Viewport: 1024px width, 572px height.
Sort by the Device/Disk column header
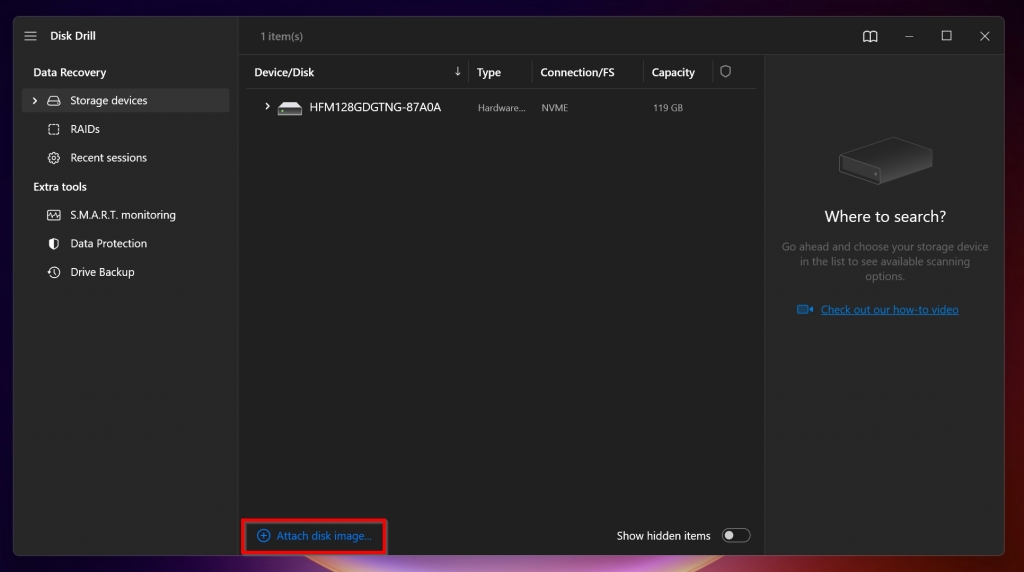coord(284,72)
